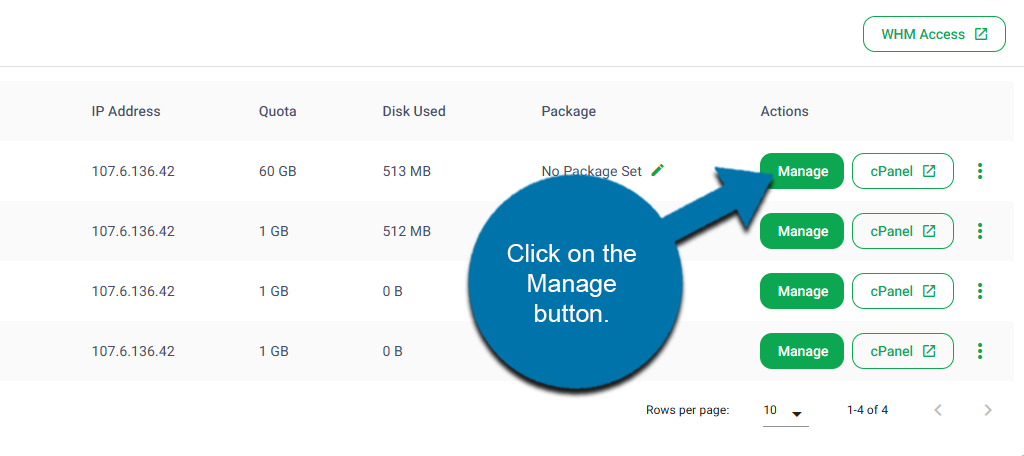This screenshot has height=456, width=1024.
Task: Click the Disk Used column header
Action: click(x=414, y=111)
